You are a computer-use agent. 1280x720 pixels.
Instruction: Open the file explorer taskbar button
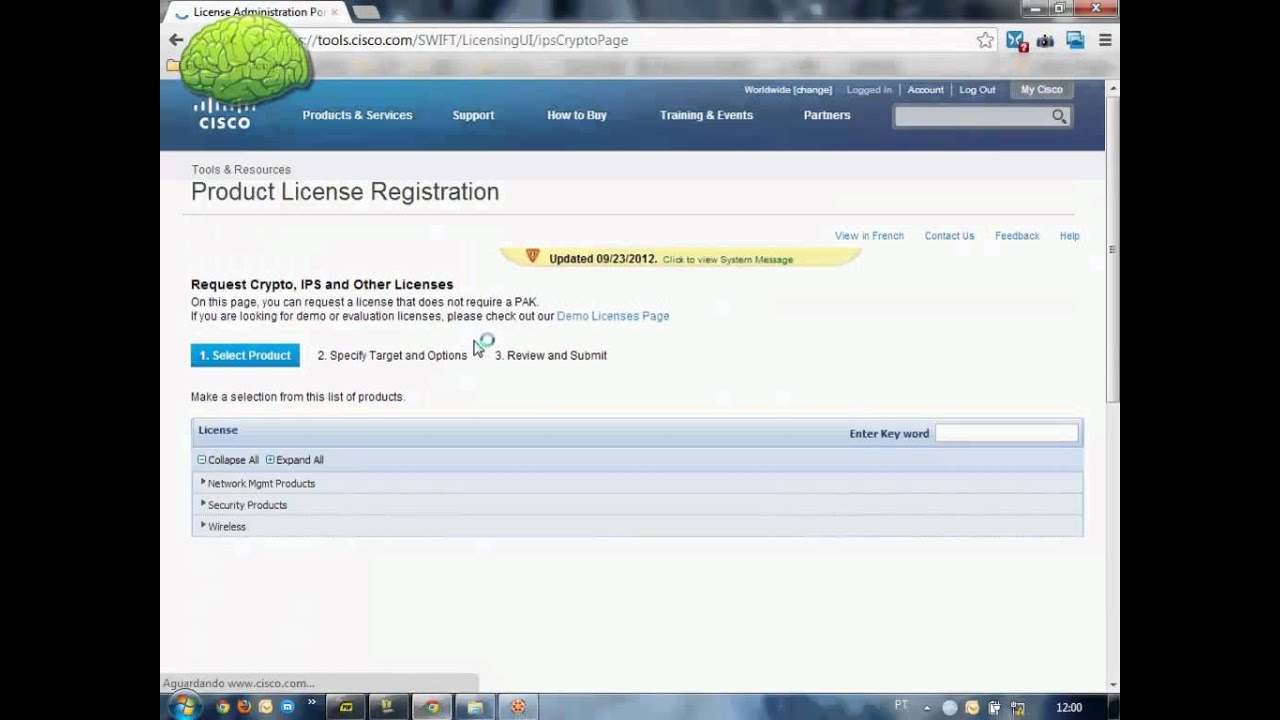click(x=475, y=707)
